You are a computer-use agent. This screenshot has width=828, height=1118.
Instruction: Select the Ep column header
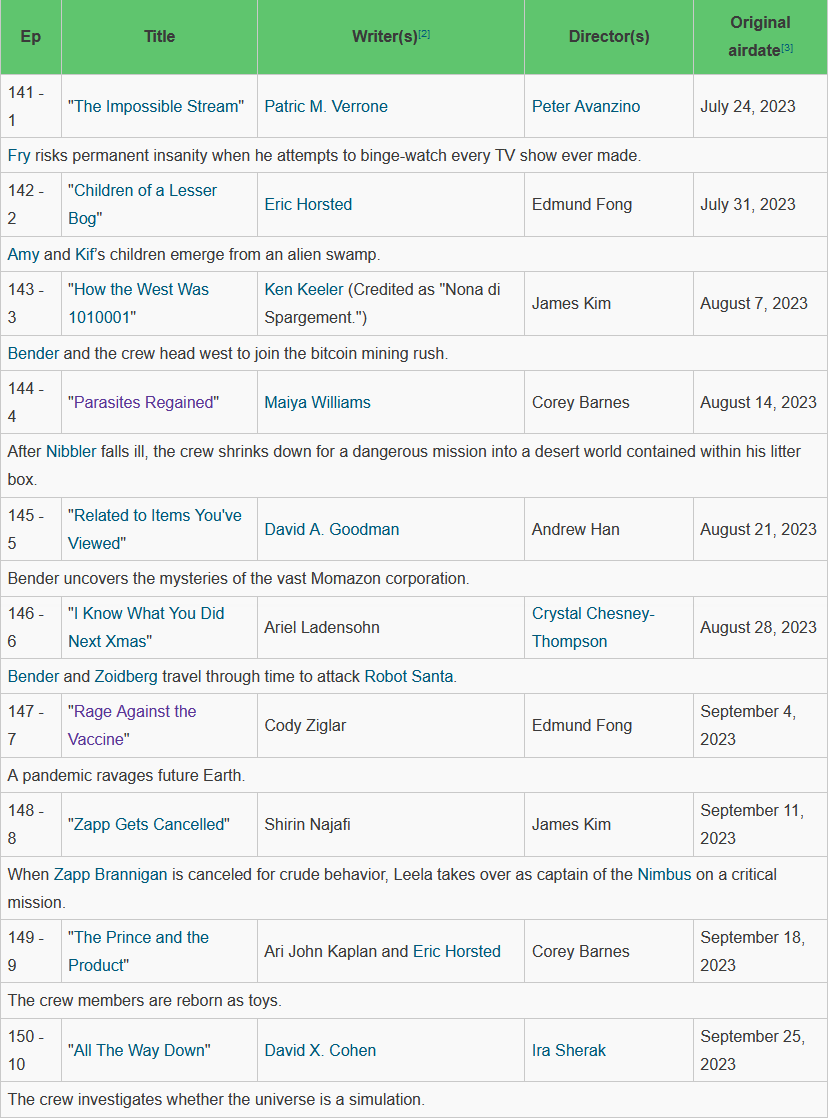point(31,36)
